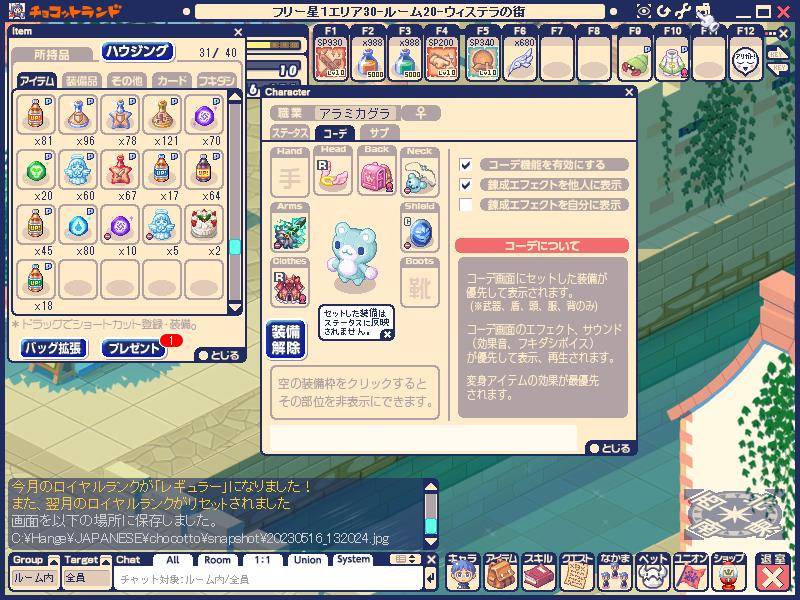
Task: Select the red star bottle x67
Action: [x=119, y=169]
